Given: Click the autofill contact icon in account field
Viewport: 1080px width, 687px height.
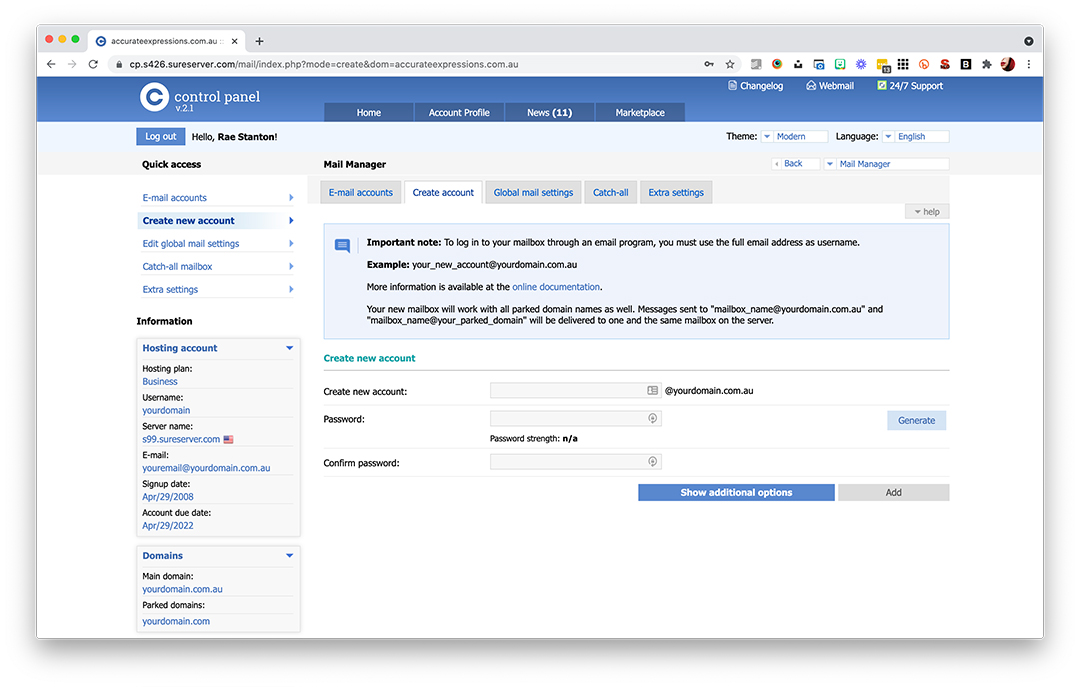Looking at the screenshot, I should [x=652, y=391].
